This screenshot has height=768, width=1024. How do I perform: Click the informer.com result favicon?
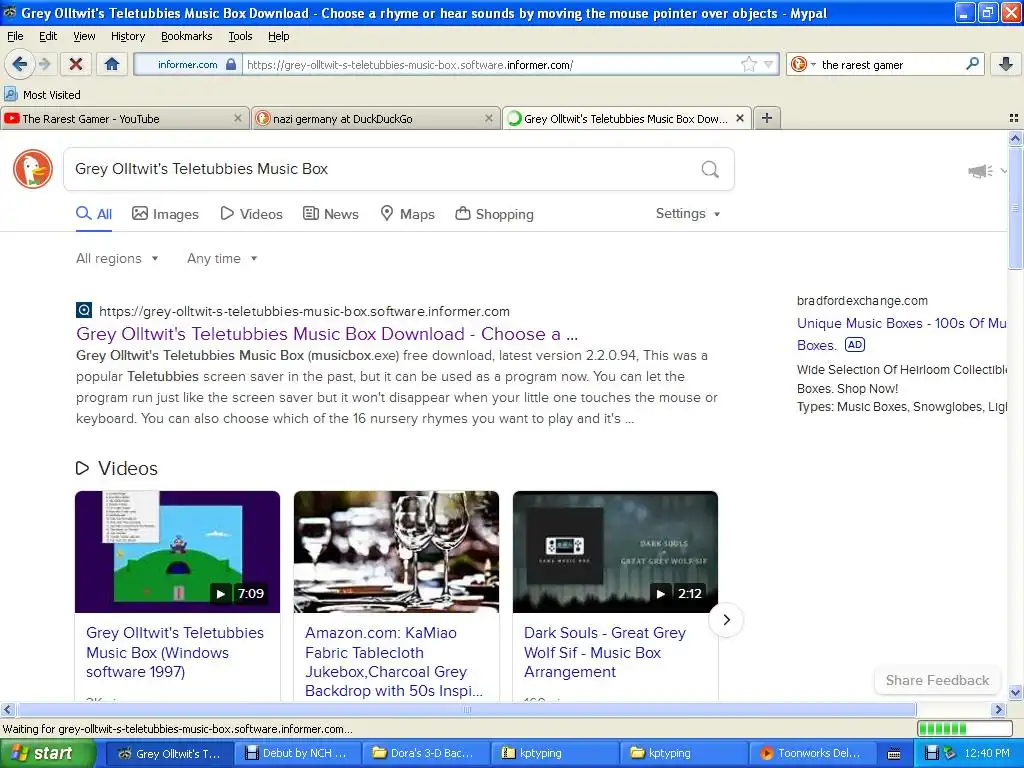pos(84,310)
